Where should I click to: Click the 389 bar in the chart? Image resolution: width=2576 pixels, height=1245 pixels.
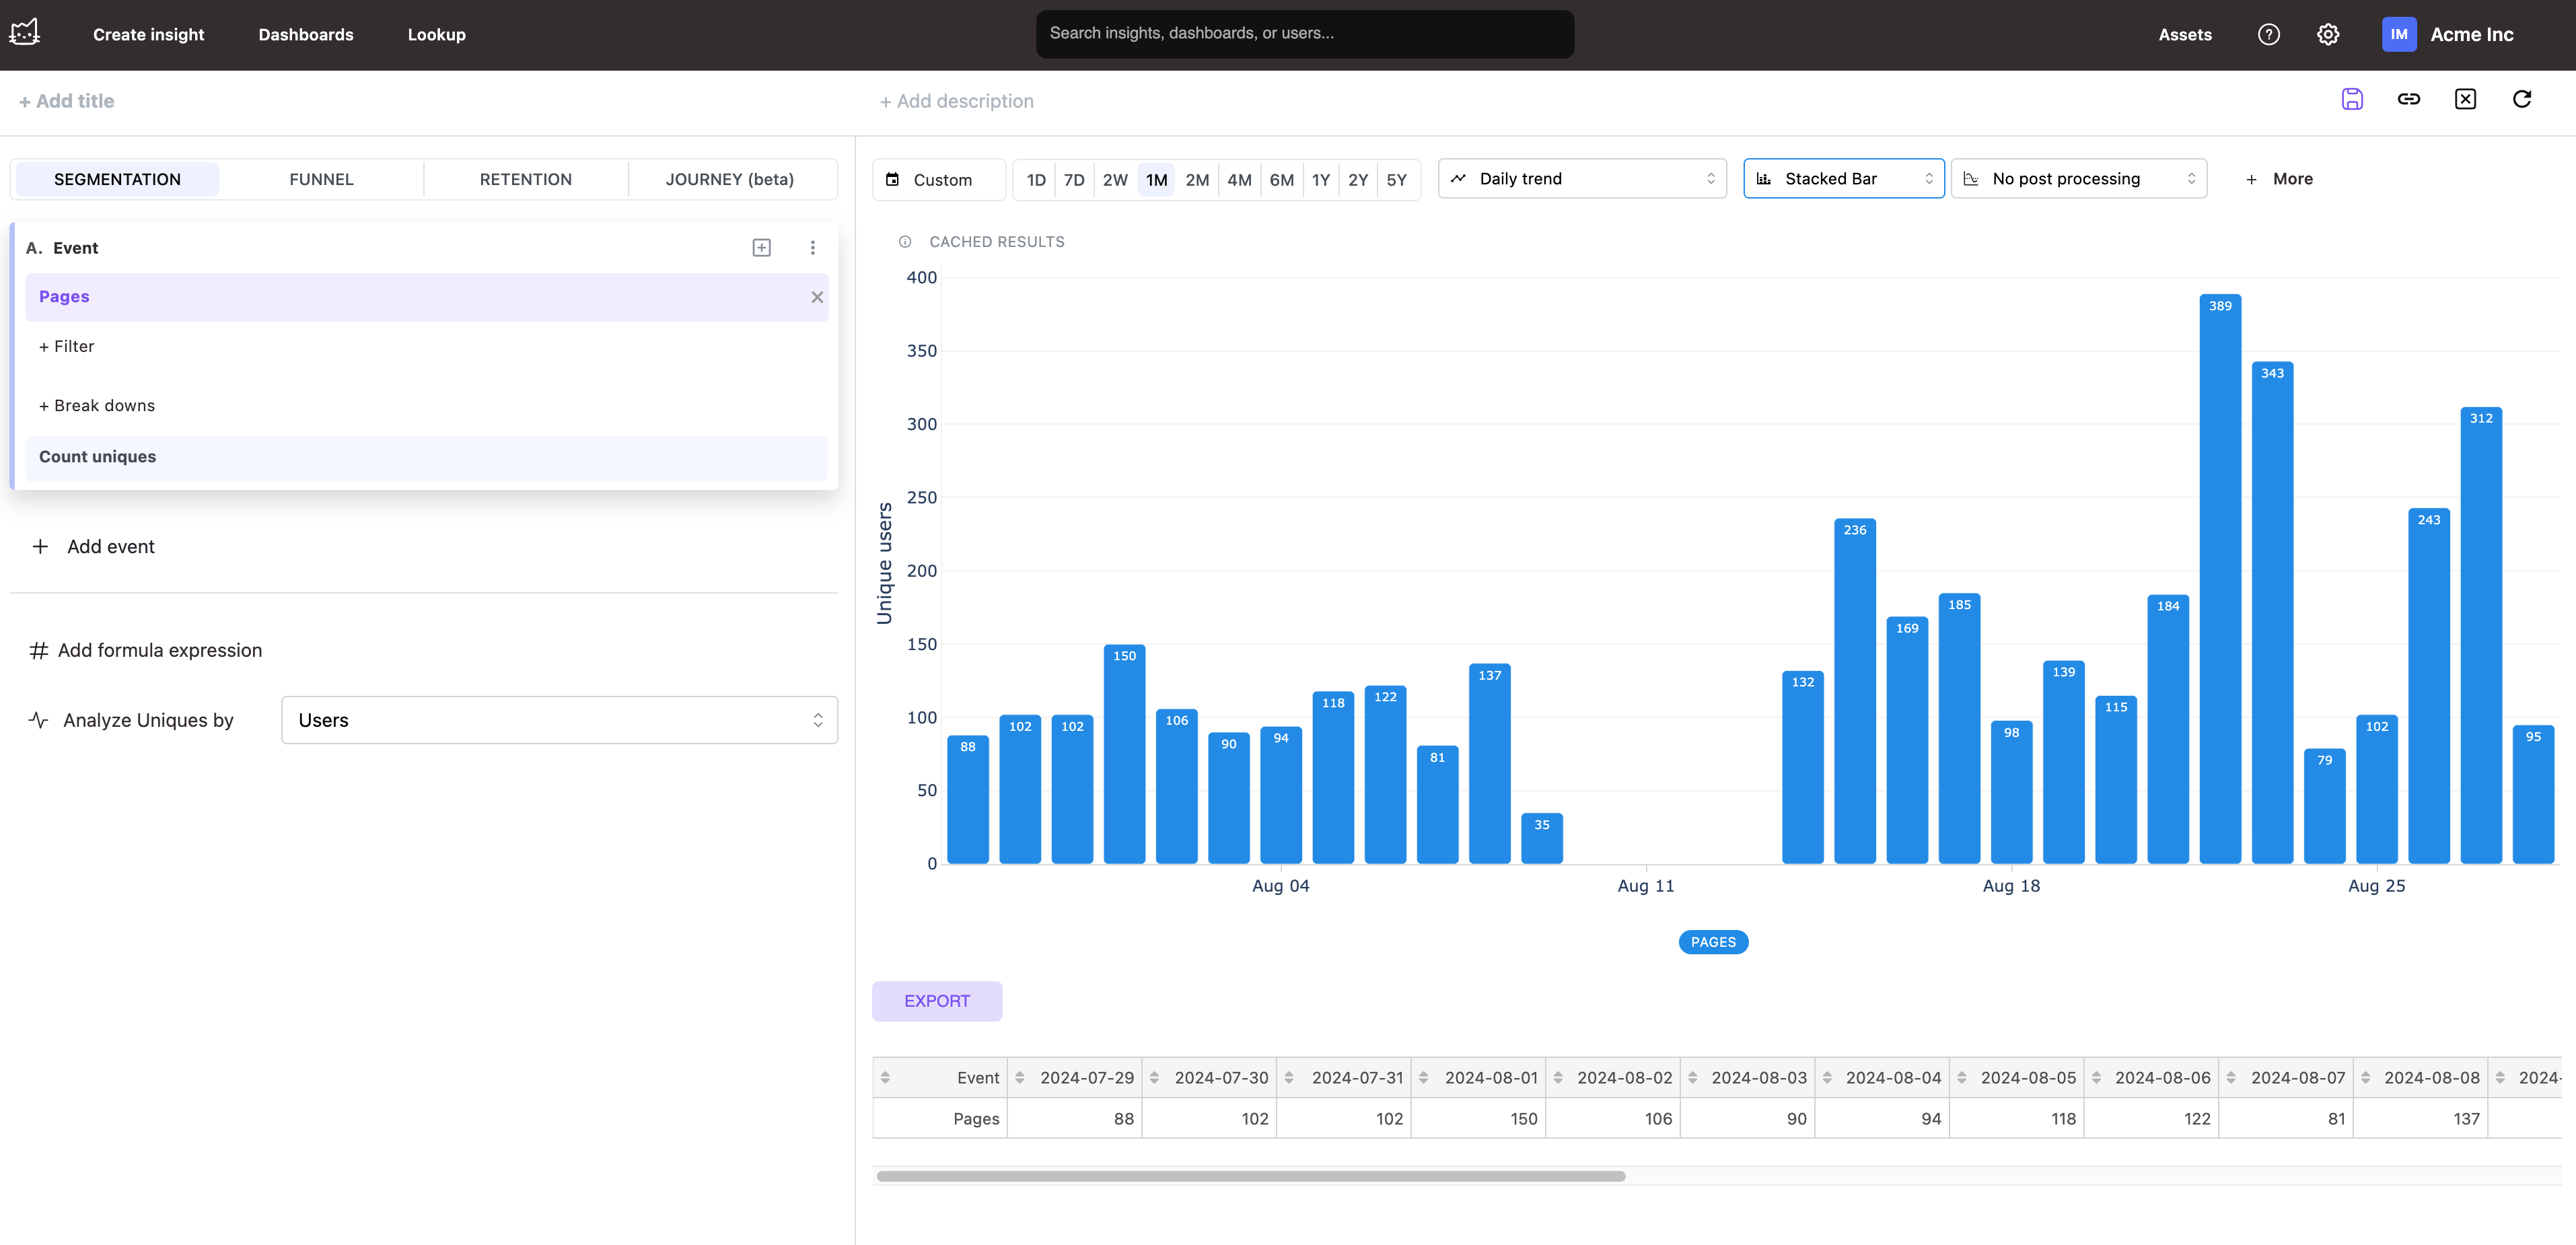pyautogui.click(x=2220, y=579)
